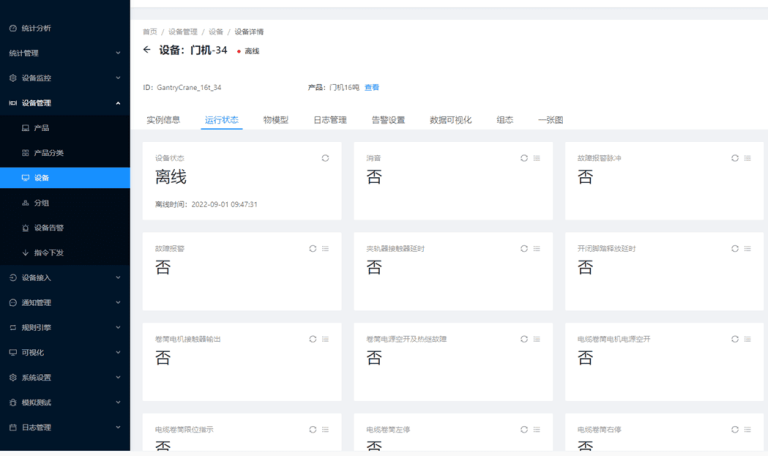
Task: Open the list icon on 夹轨器接触器延时 card
Action: [537, 248]
